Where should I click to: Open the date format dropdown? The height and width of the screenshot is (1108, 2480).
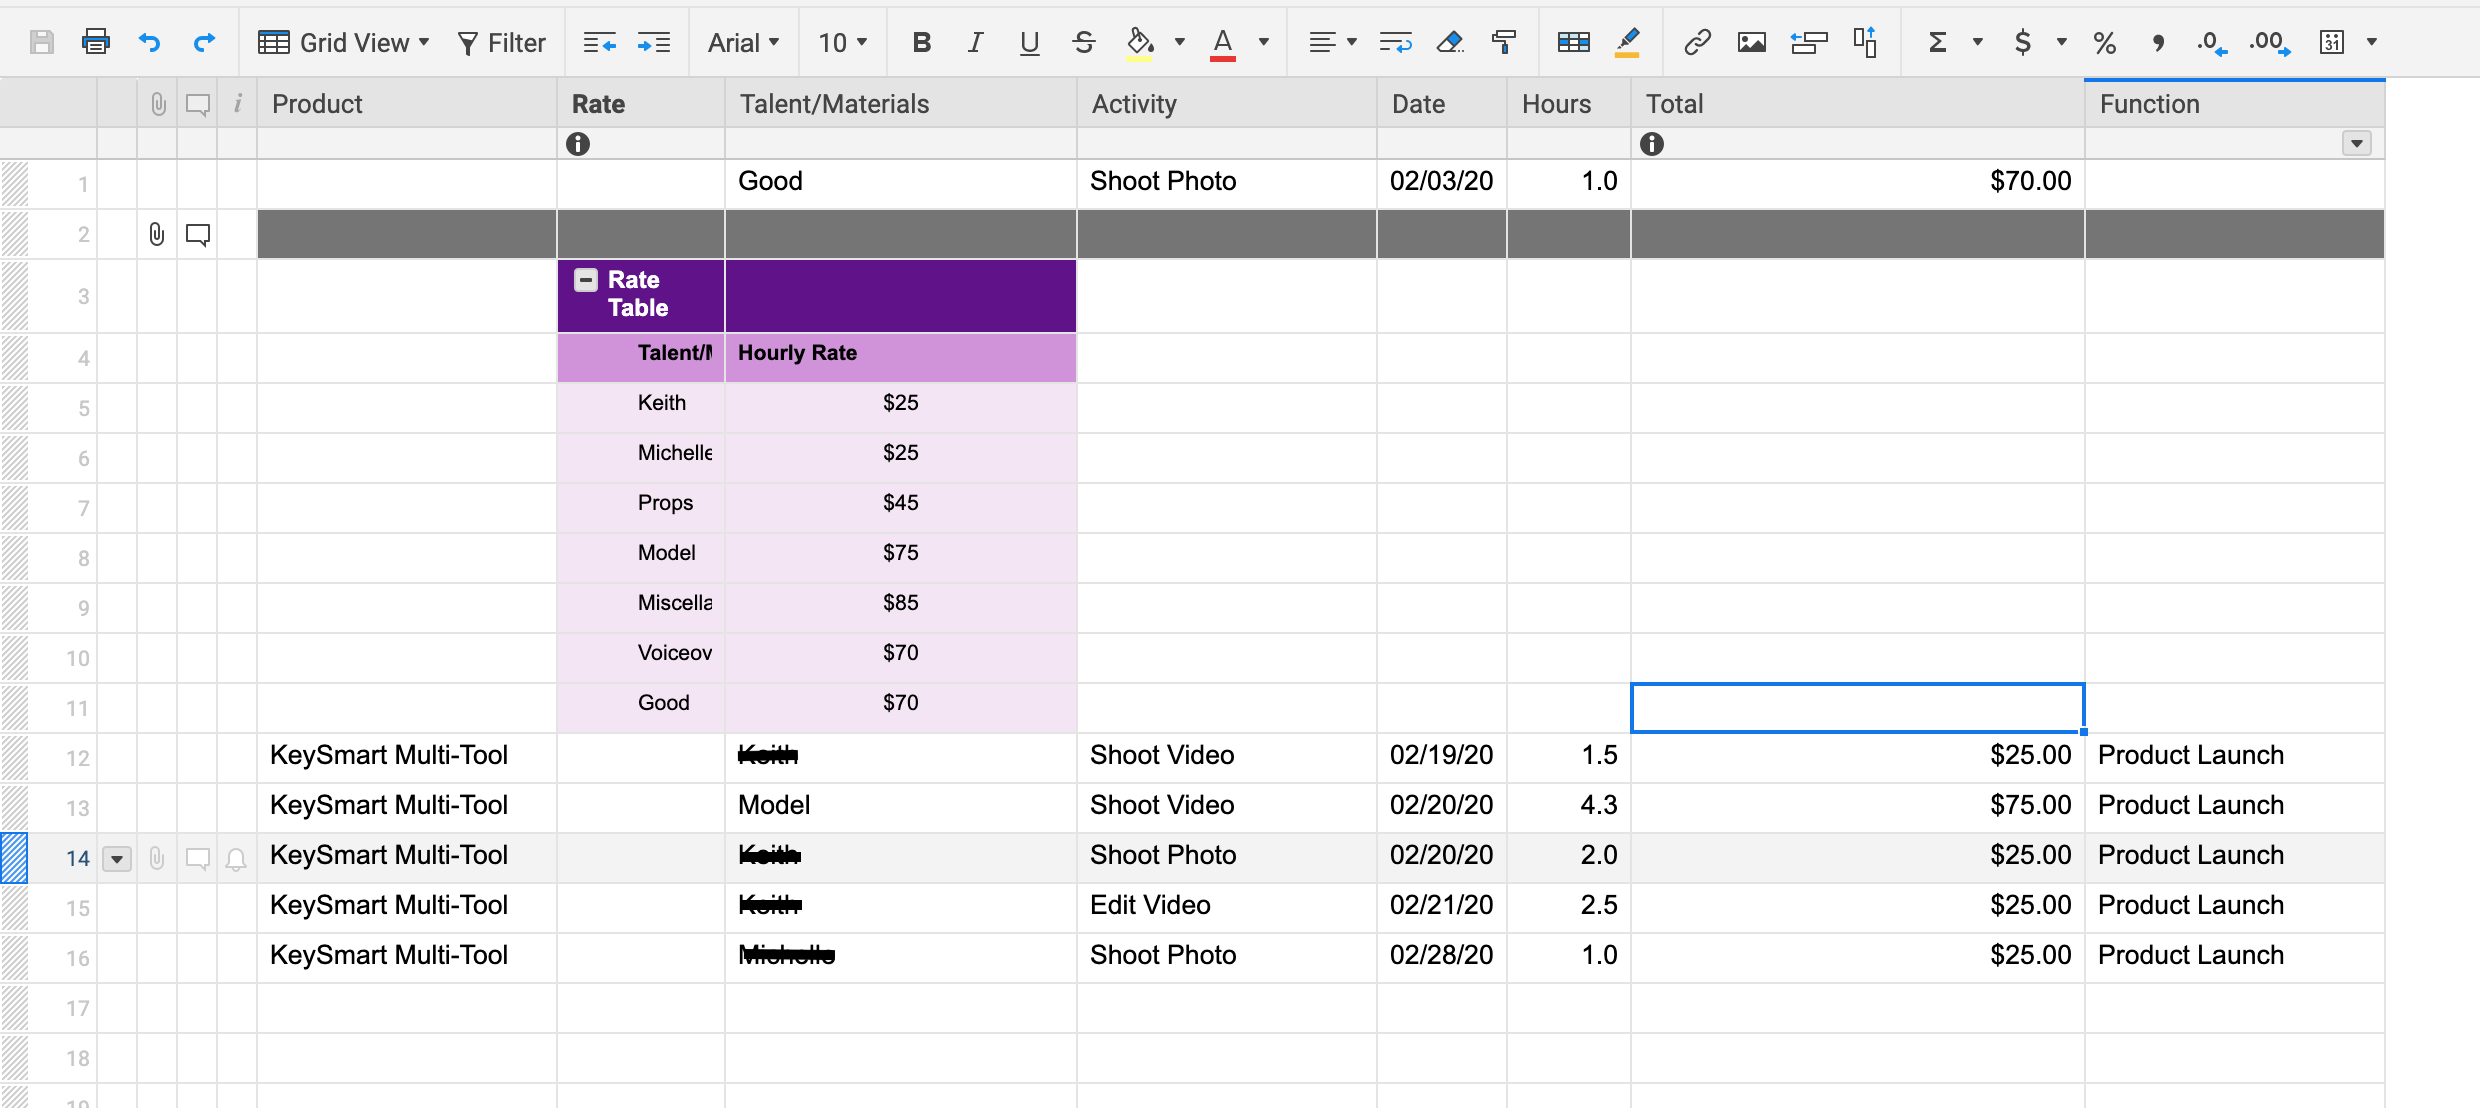point(2371,42)
